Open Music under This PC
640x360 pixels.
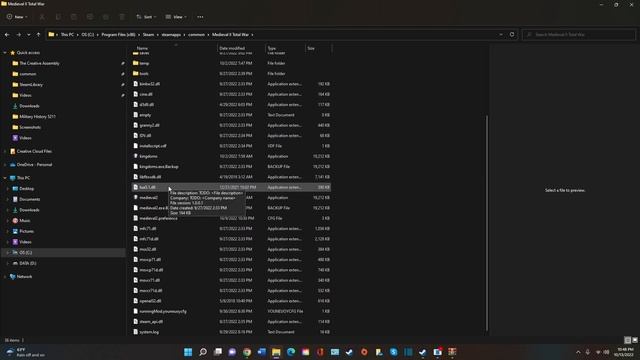pos(24,220)
